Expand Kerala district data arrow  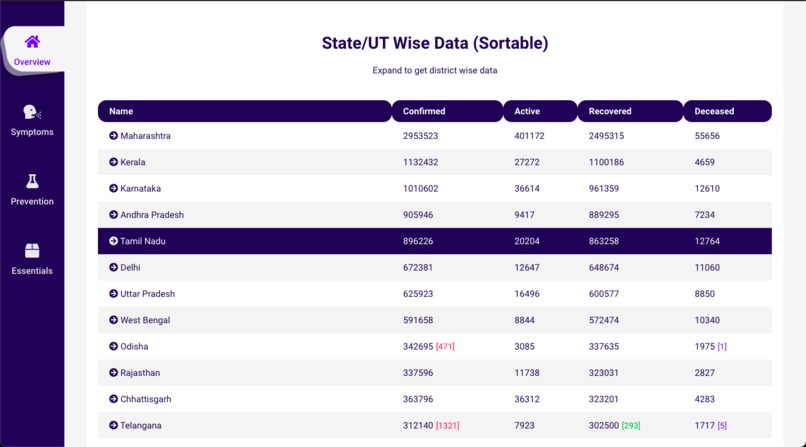pyautogui.click(x=114, y=162)
